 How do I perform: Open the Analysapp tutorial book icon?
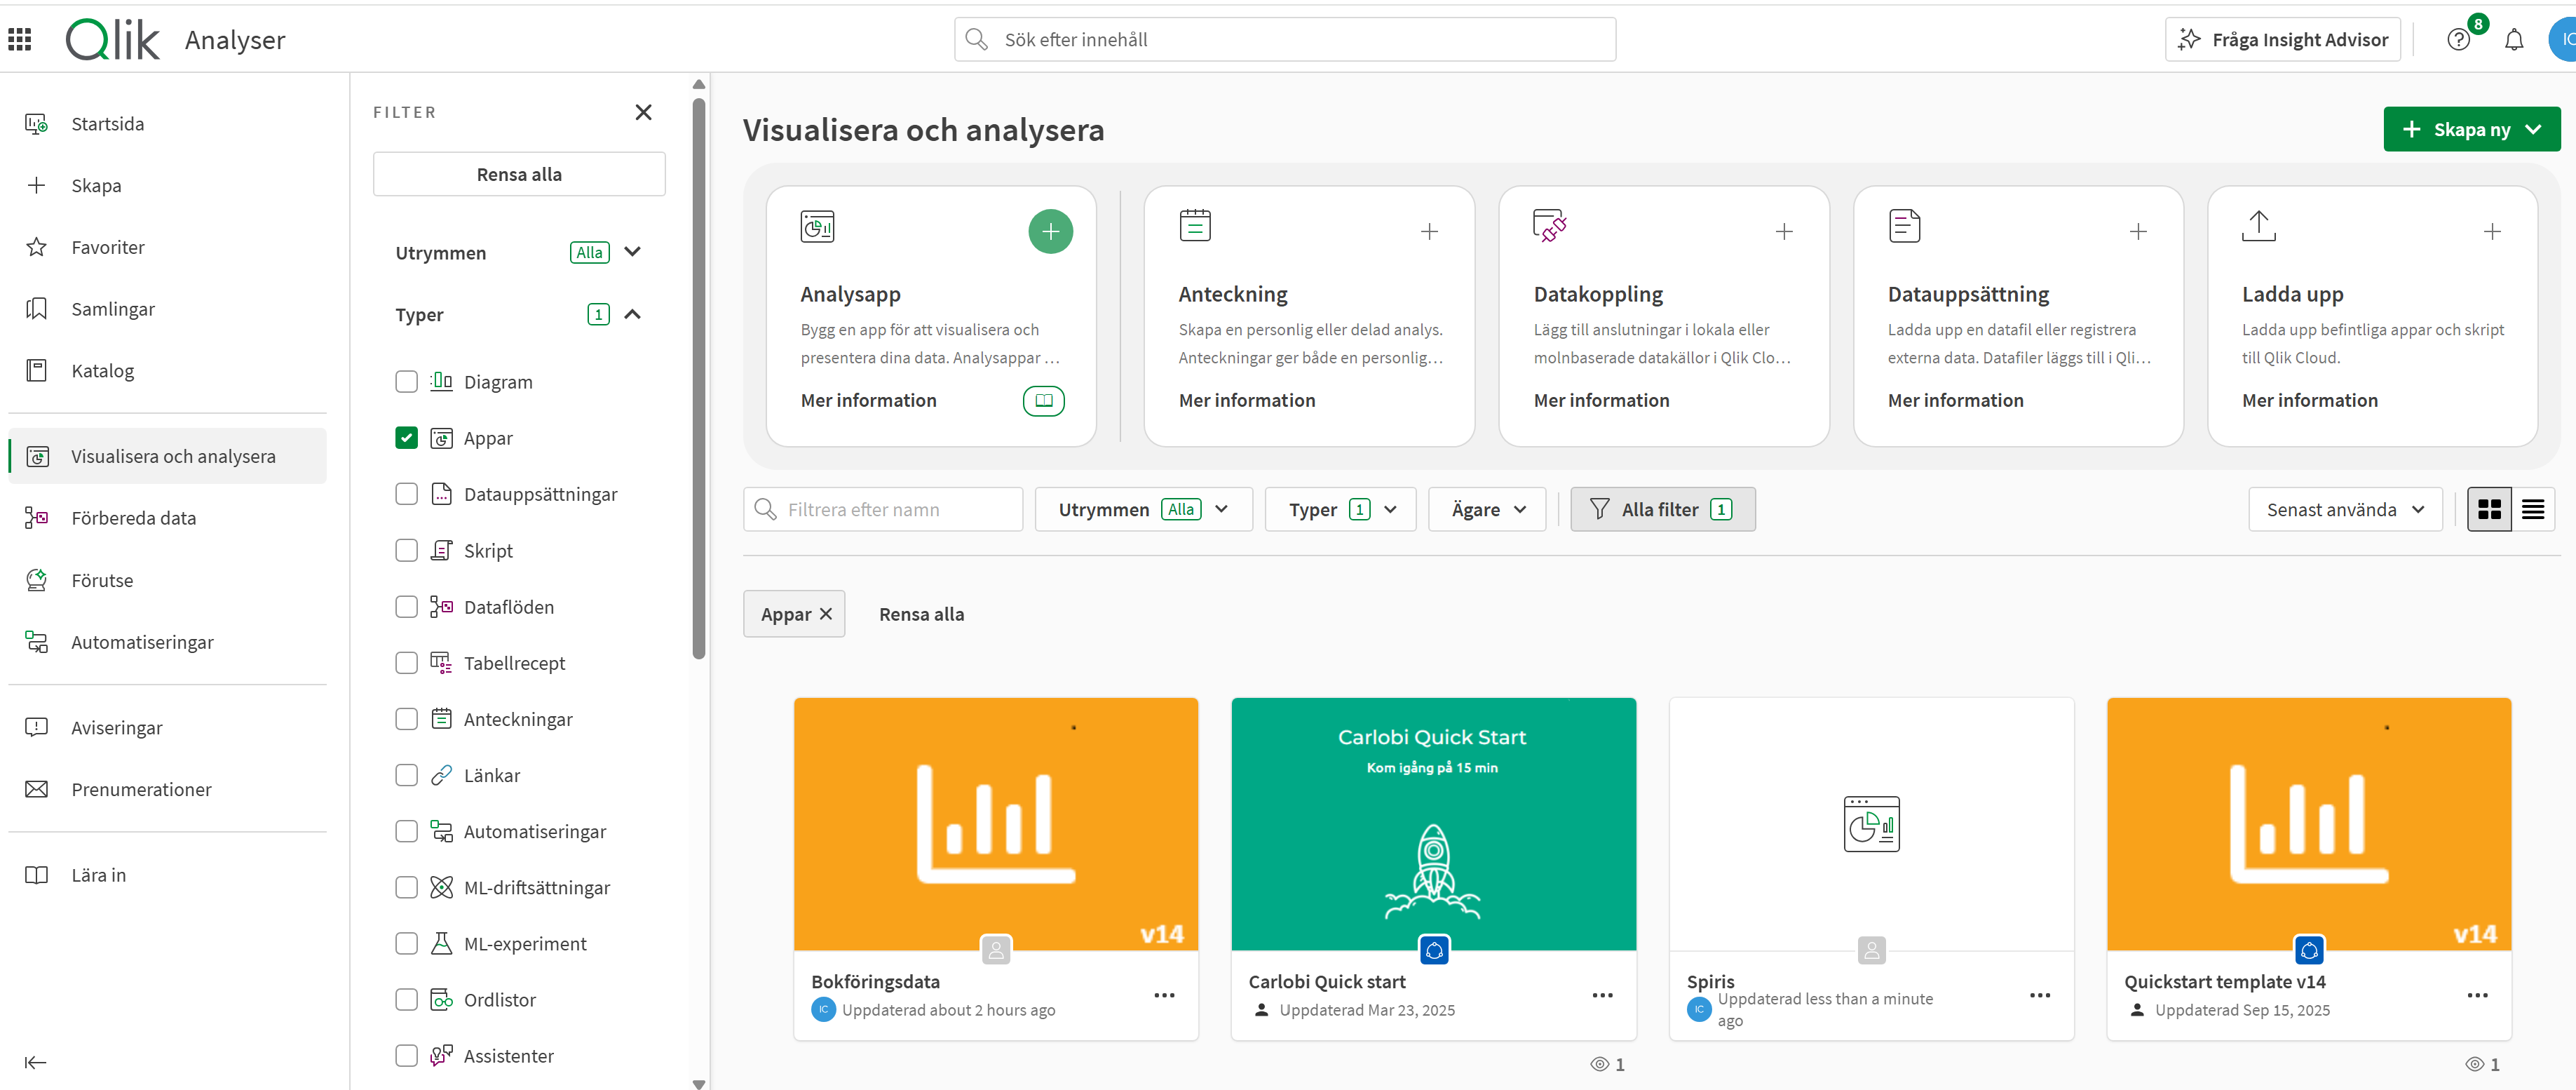(1043, 400)
